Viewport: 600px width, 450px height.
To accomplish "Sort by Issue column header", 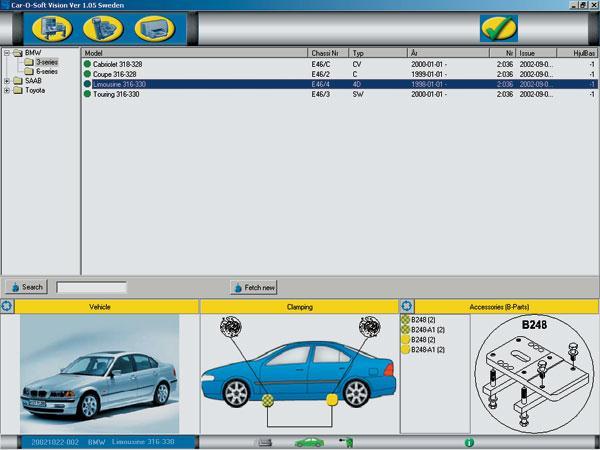I will coord(536,53).
